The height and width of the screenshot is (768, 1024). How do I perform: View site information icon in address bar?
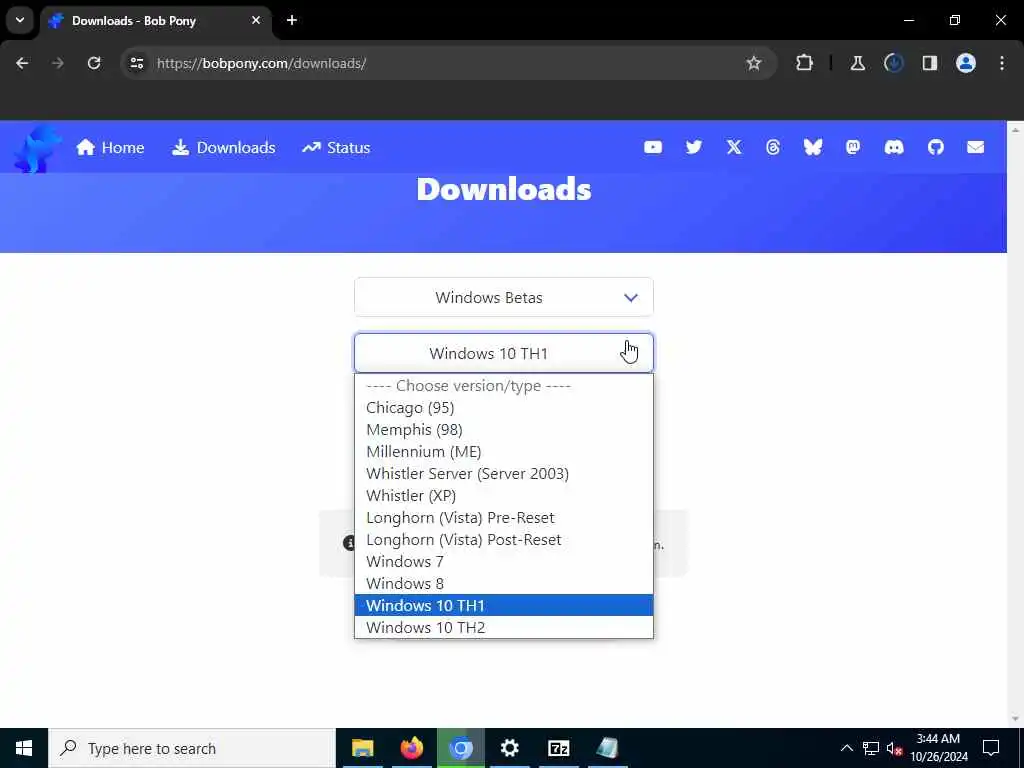(136, 63)
